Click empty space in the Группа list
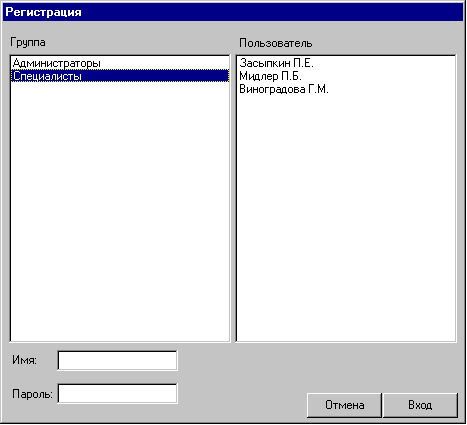The height and width of the screenshot is (425, 467). click(120, 210)
